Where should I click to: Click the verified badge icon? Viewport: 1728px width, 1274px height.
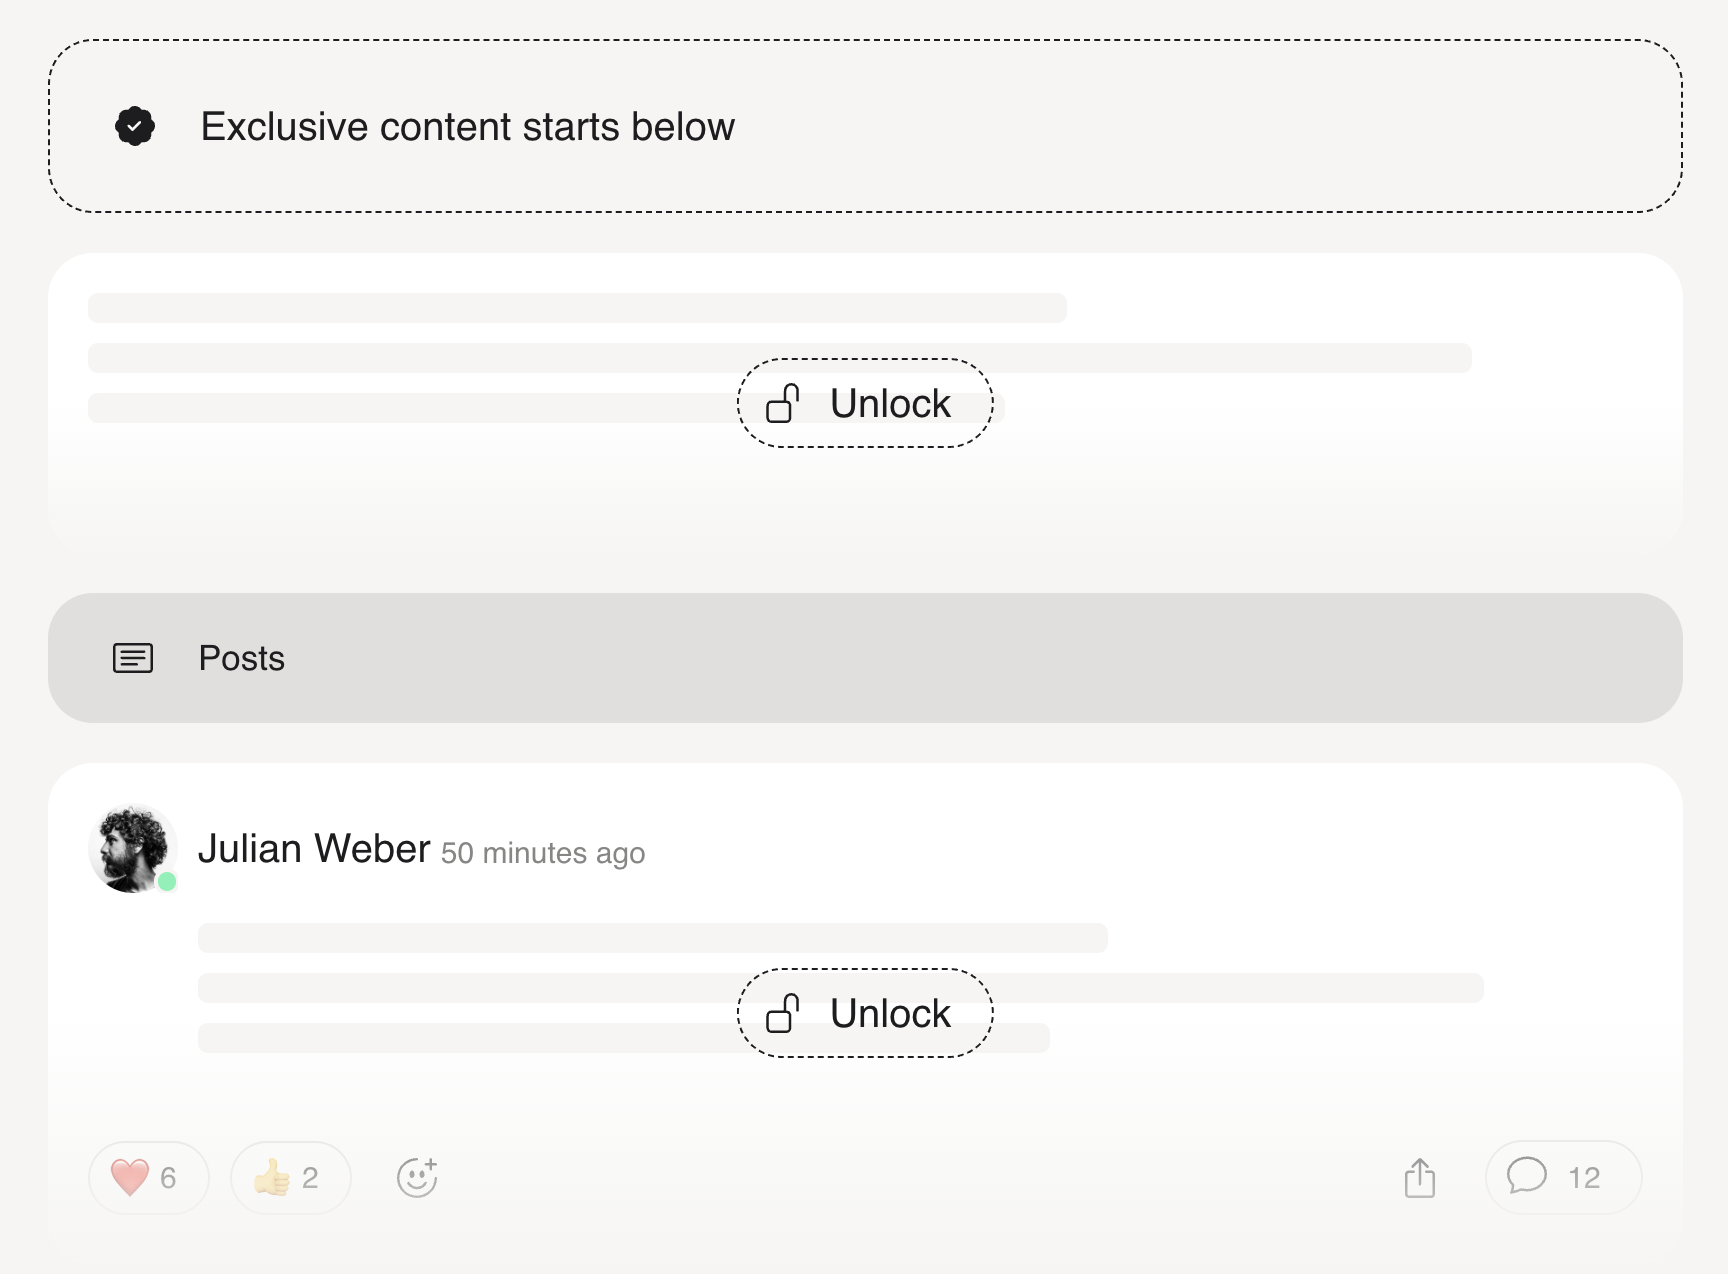pyautogui.click(x=135, y=126)
